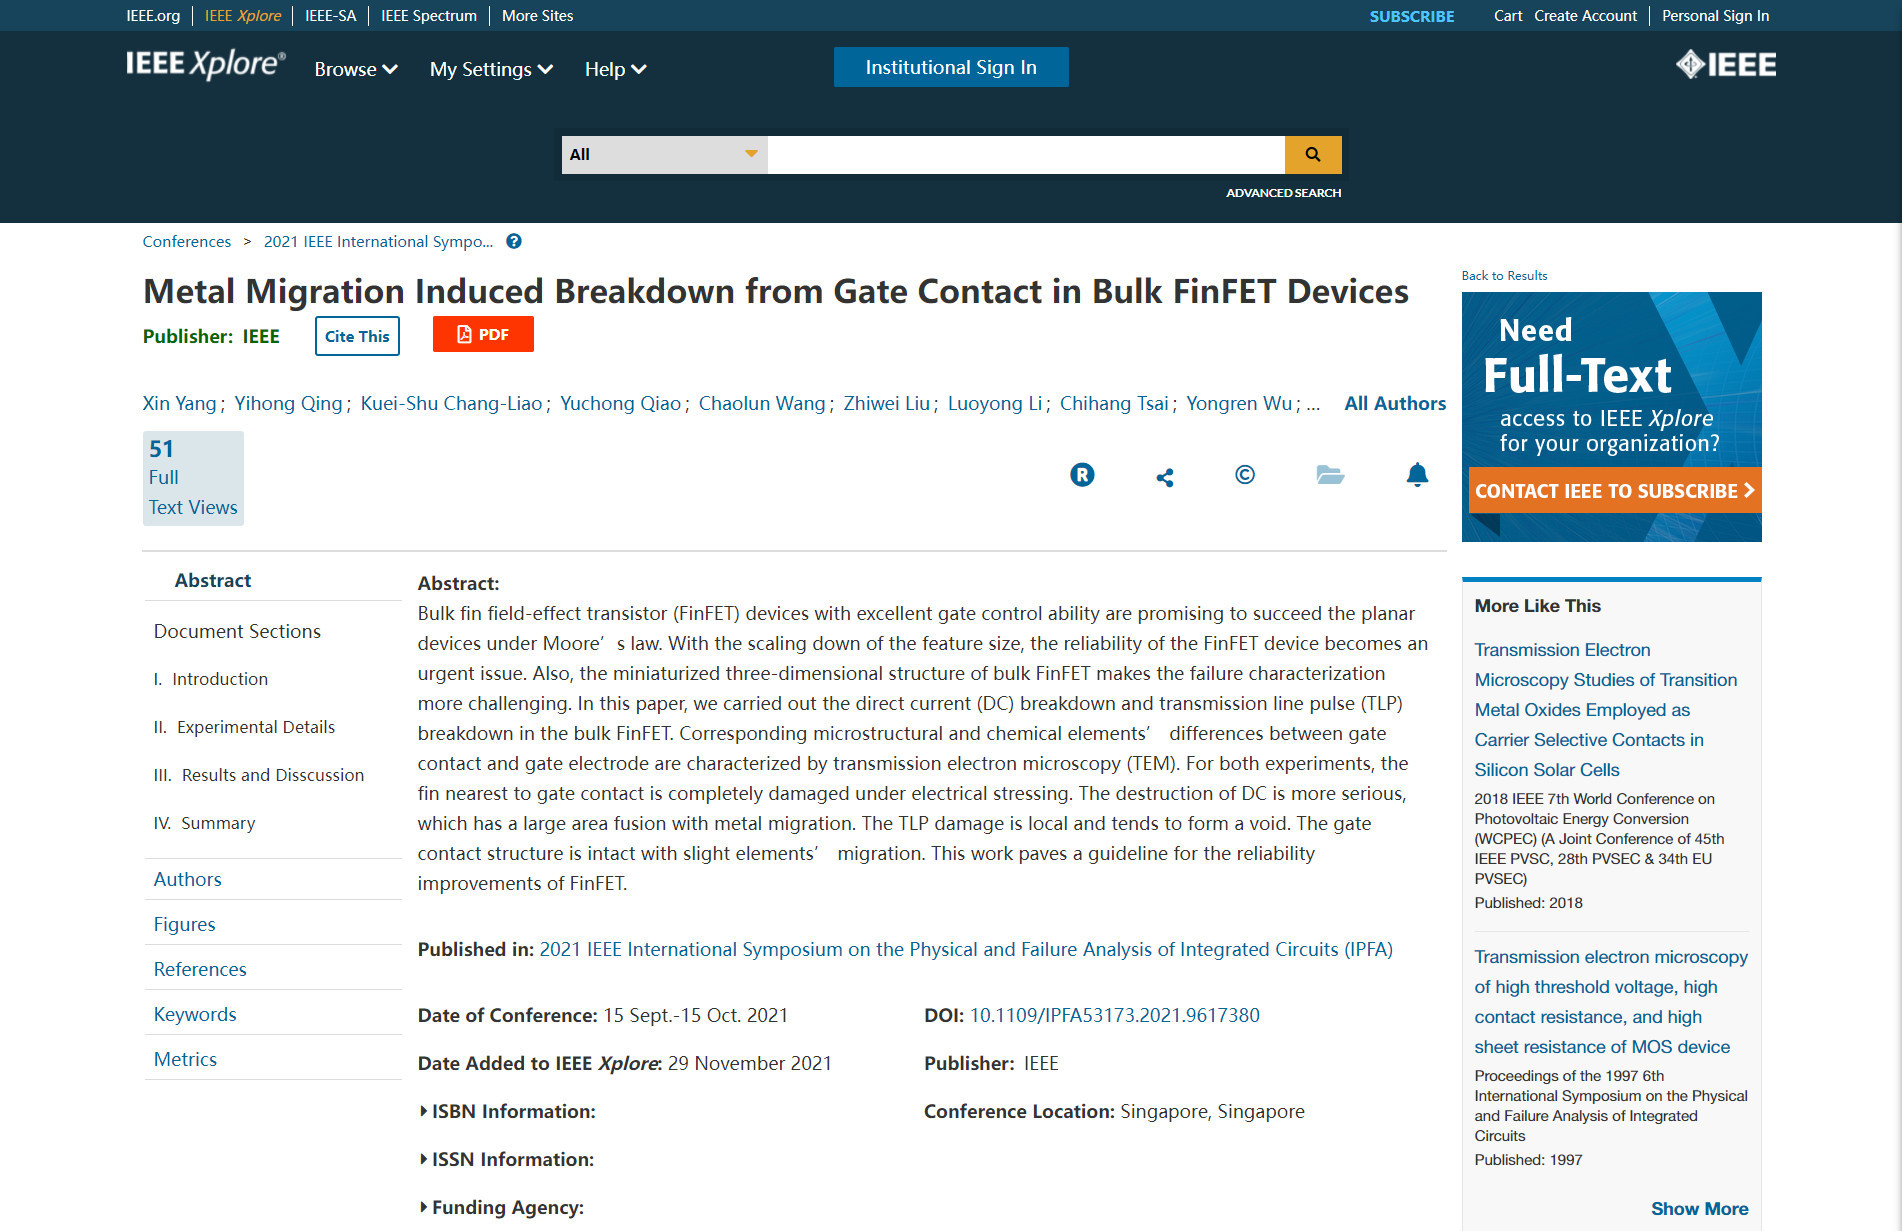
Task: Click Contact IEEE to Subscribe banner button
Action: 1615,491
